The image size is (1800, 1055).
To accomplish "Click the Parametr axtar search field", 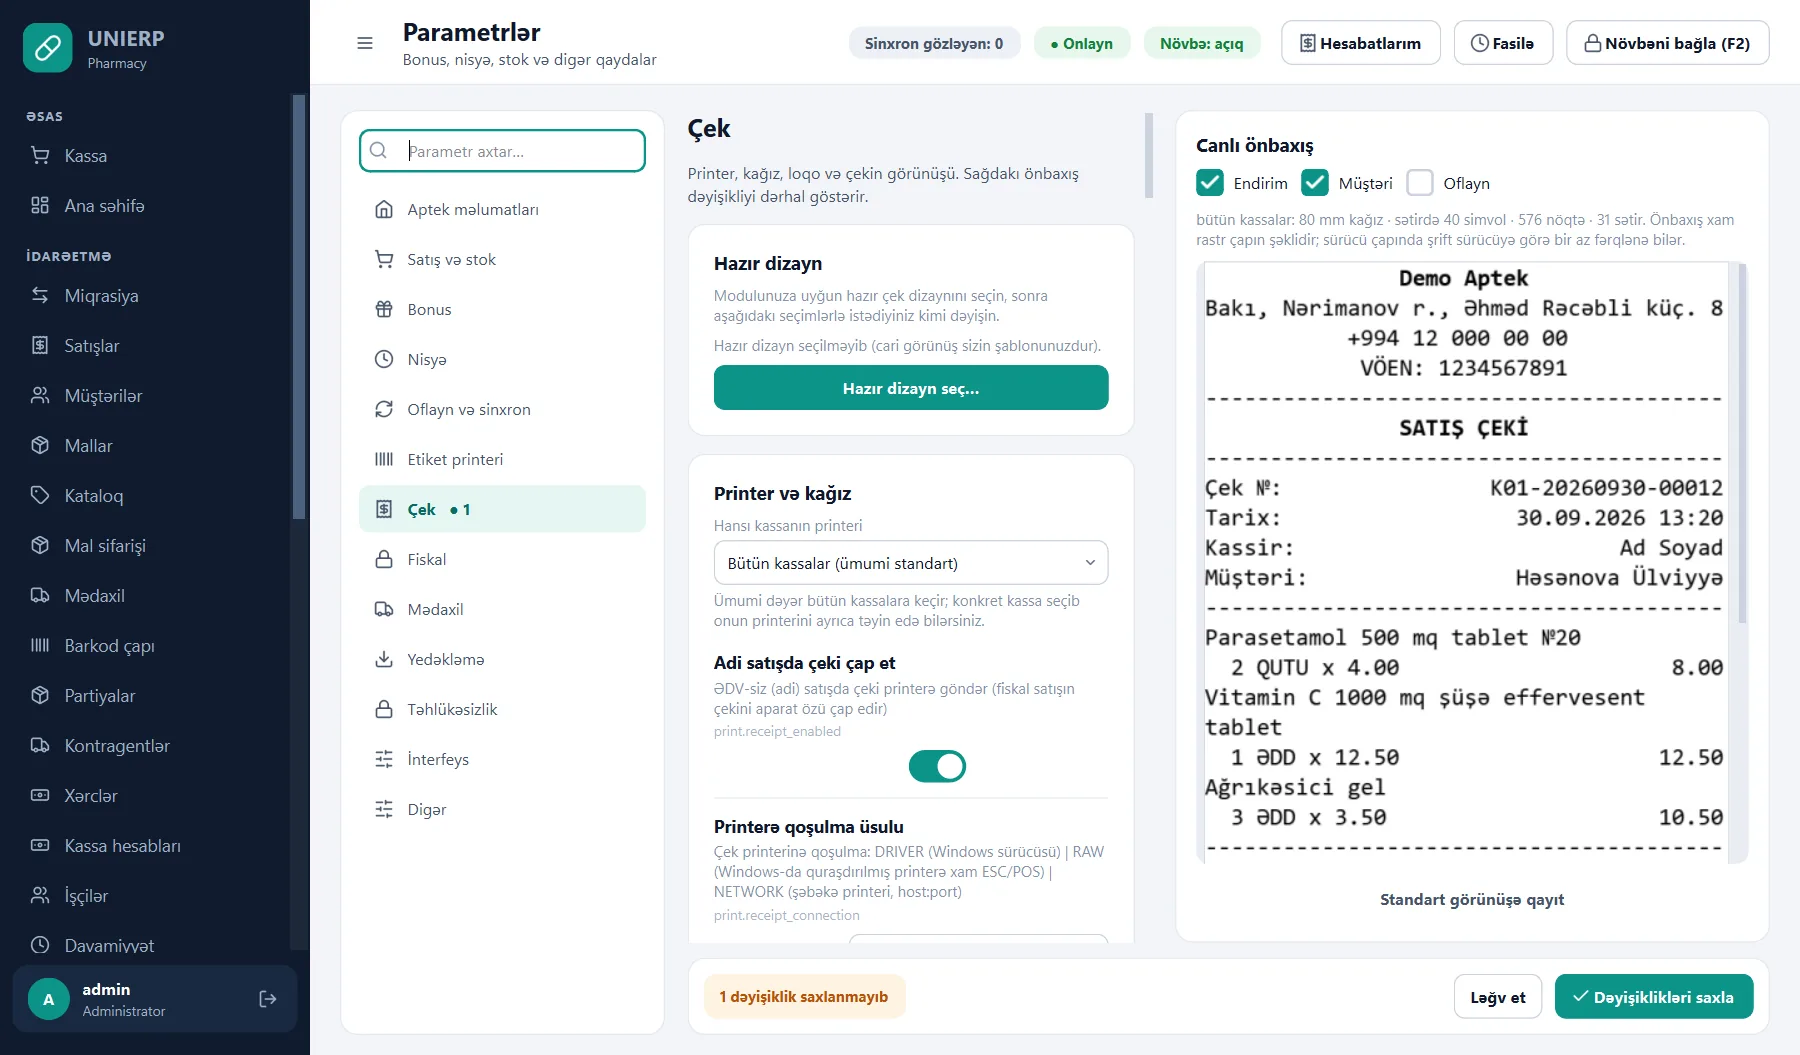I will (502, 151).
